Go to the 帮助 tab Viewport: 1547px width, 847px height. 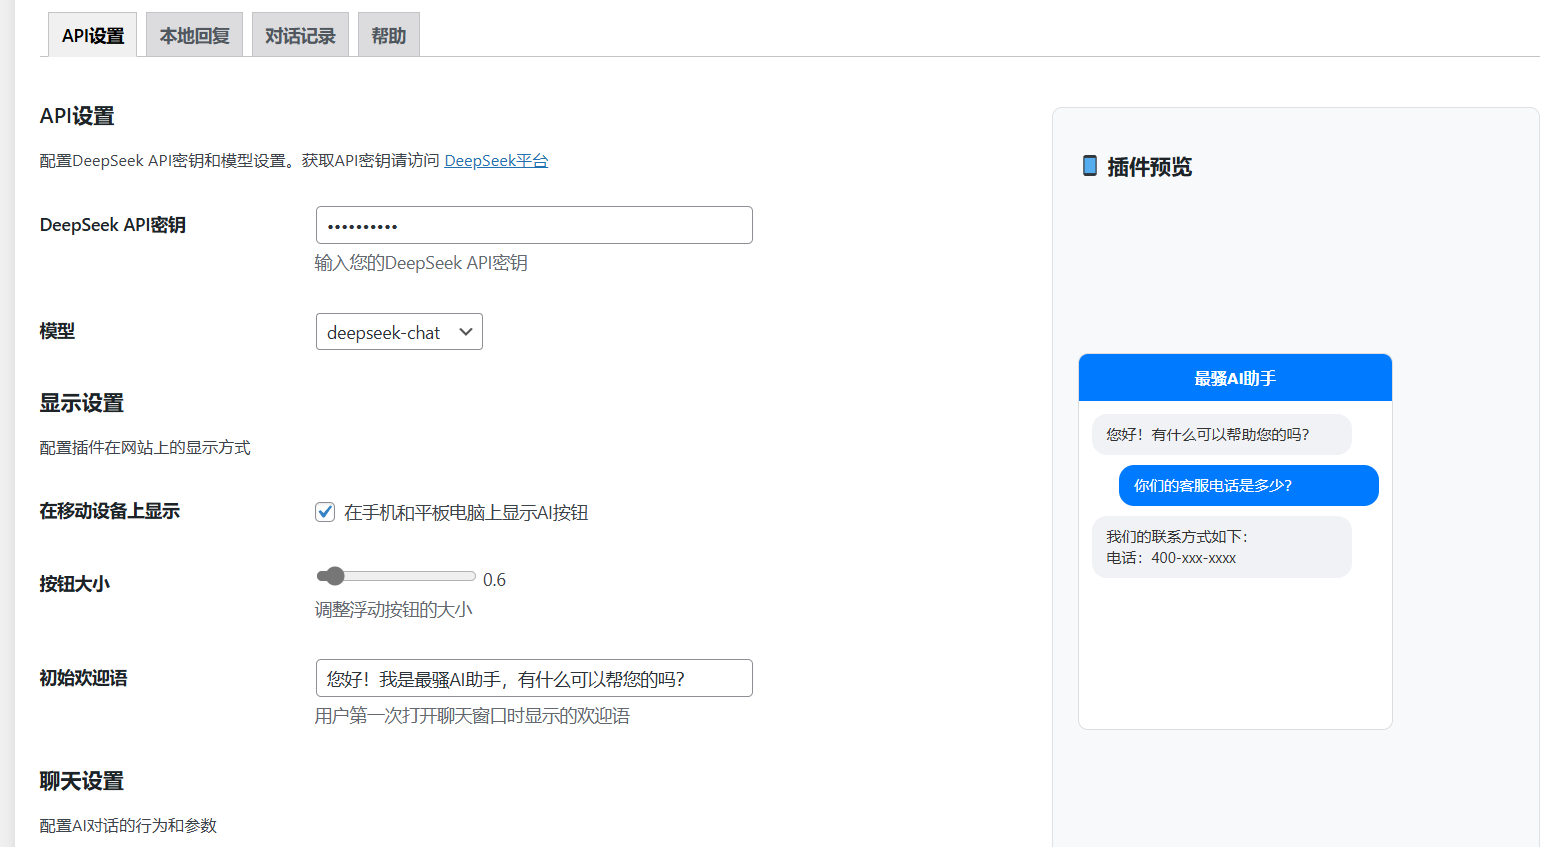tap(388, 36)
